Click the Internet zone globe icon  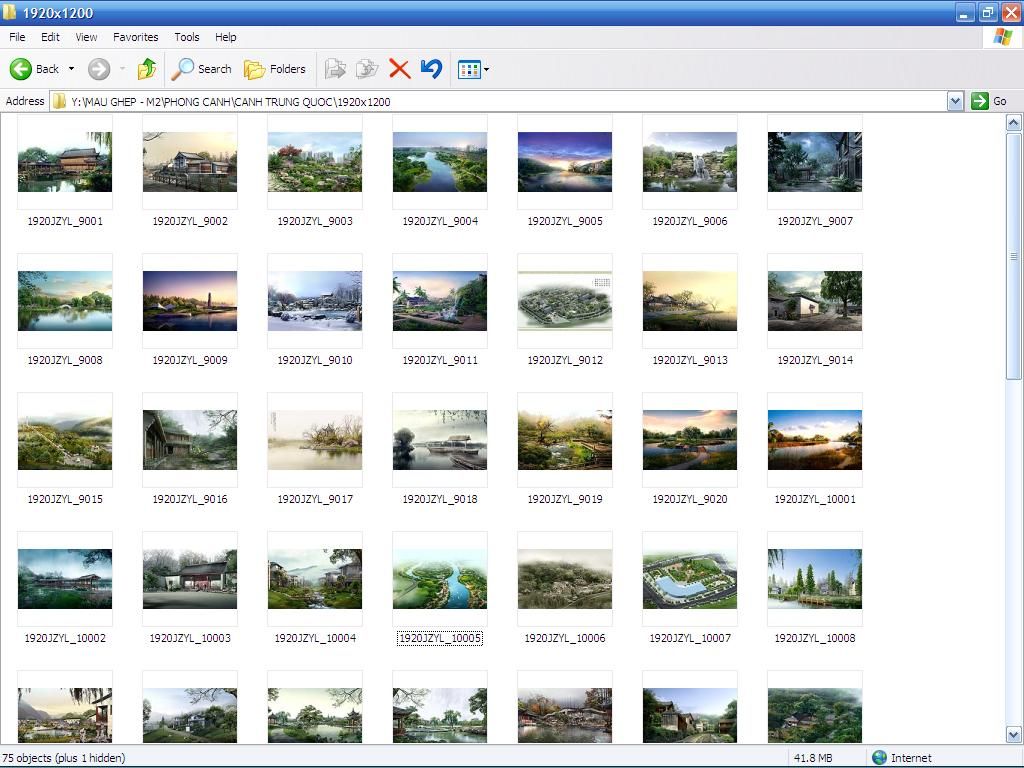pyautogui.click(x=880, y=758)
